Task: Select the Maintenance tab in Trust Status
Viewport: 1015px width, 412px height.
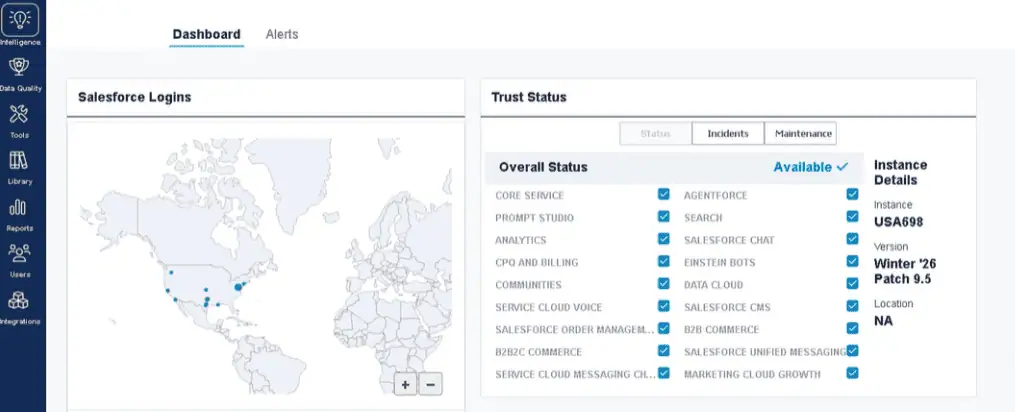Action: pyautogui.click(x=800, y=133)
